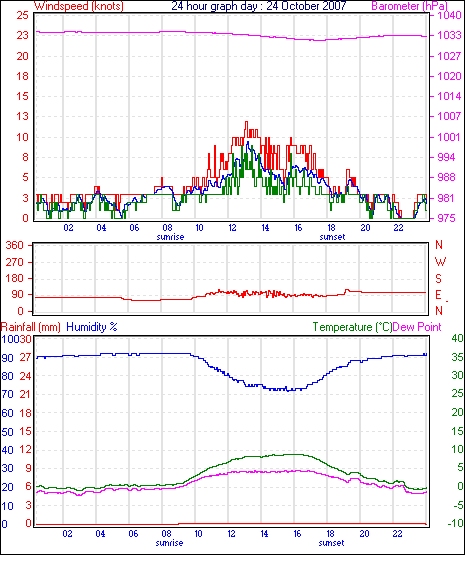
Task: Click the E compass letter on direction graph
Action: (x=438, y=295)
